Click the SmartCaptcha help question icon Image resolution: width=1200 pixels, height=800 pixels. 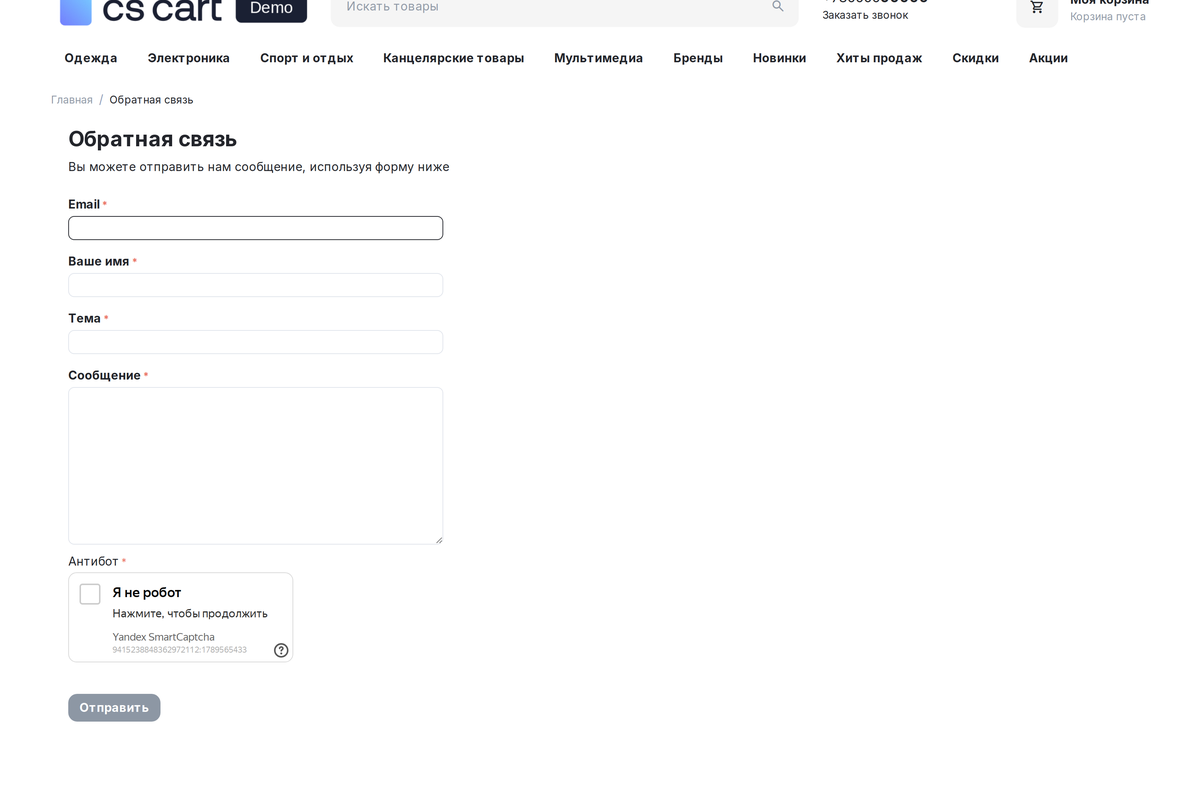(x=281, y=650)
